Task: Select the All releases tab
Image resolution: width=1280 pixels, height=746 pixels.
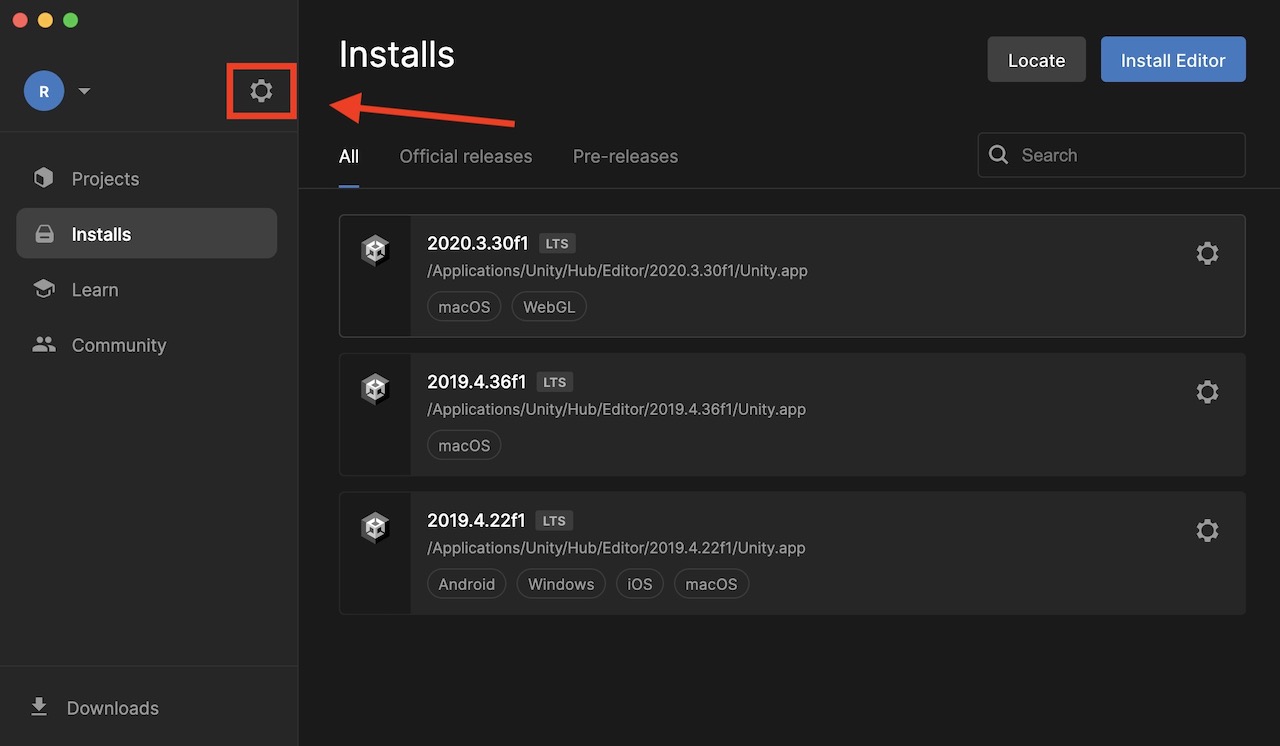Action: [348, 156]
